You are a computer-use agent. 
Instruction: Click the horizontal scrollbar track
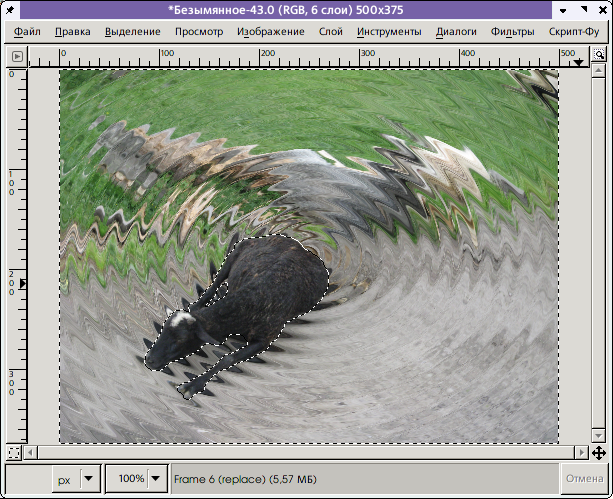(x=300, y=453)
